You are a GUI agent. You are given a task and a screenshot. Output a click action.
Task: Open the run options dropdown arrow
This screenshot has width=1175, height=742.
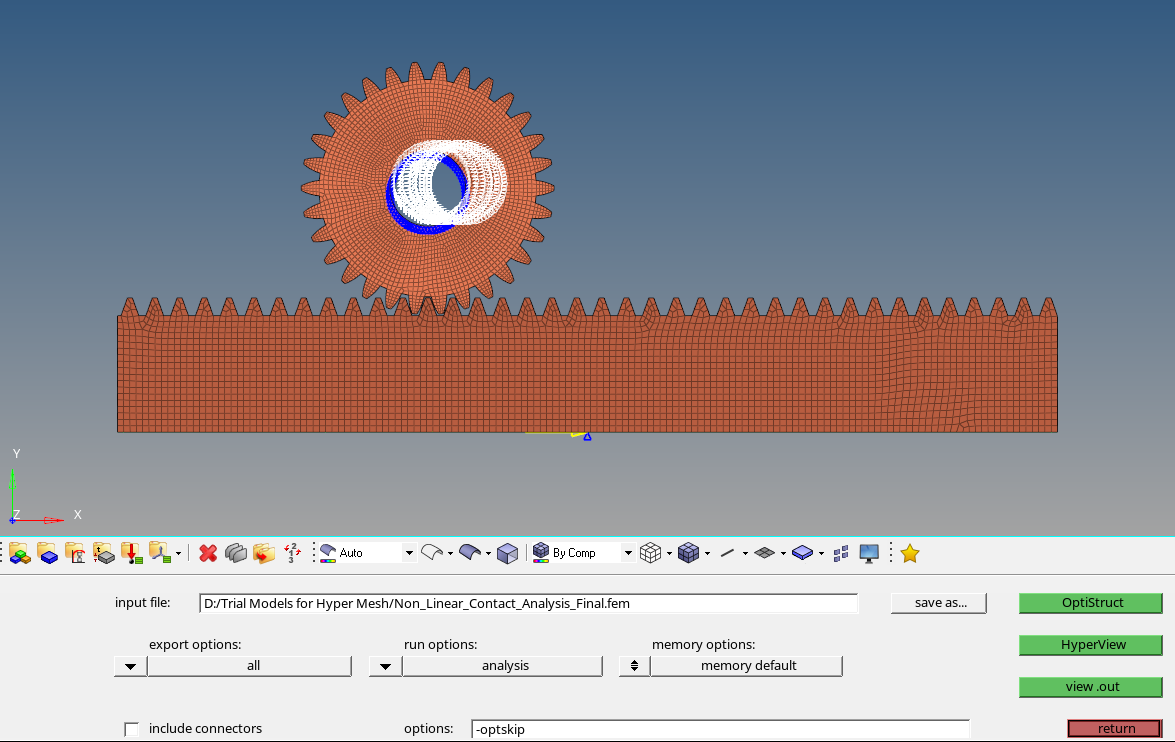coord(385,666)
